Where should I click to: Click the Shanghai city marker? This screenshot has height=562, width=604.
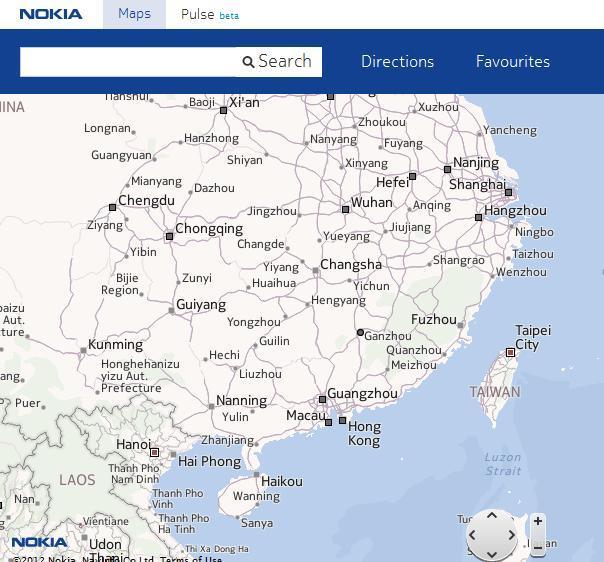tap(509, 192)
